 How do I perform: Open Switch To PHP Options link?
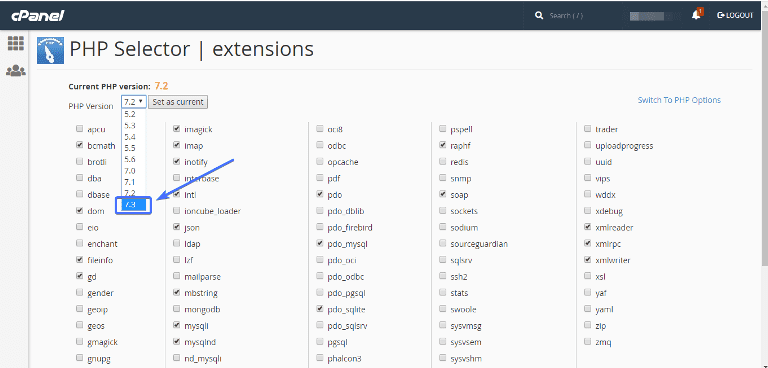click(679, 100)
